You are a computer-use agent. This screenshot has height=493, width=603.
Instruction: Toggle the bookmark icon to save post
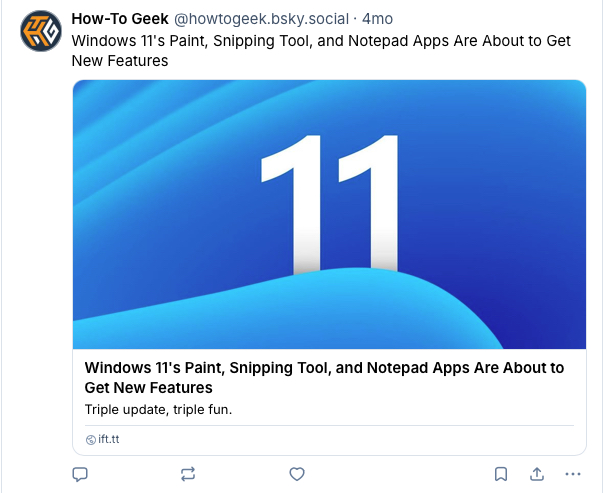point(501,473)
